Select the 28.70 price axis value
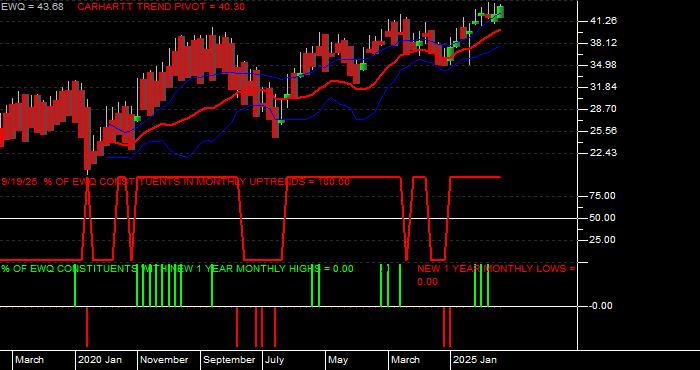 [603, 109]
